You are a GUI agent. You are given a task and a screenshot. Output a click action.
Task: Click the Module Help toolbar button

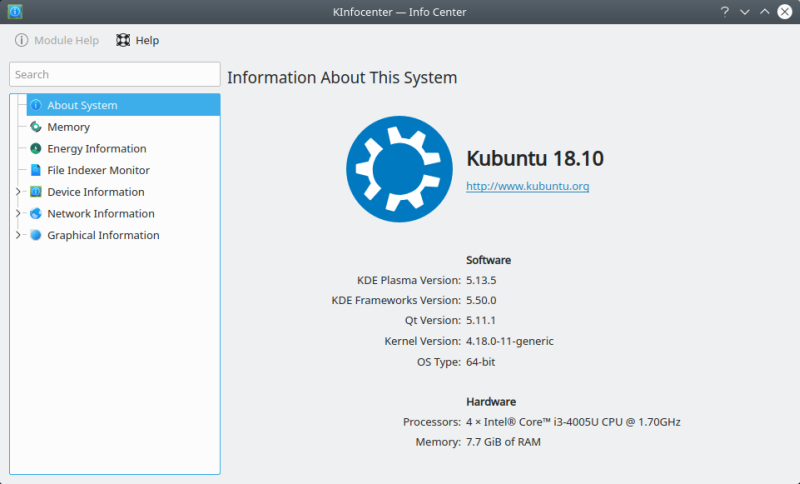pyautogui.click(x=57, y=40)
